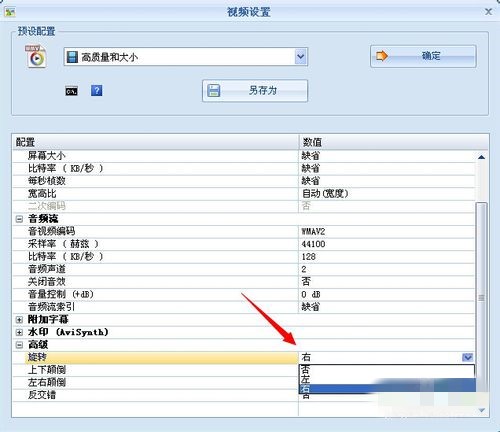Click scroll up arrow of settings list
500x432 pixels.
tap(481, 157)
